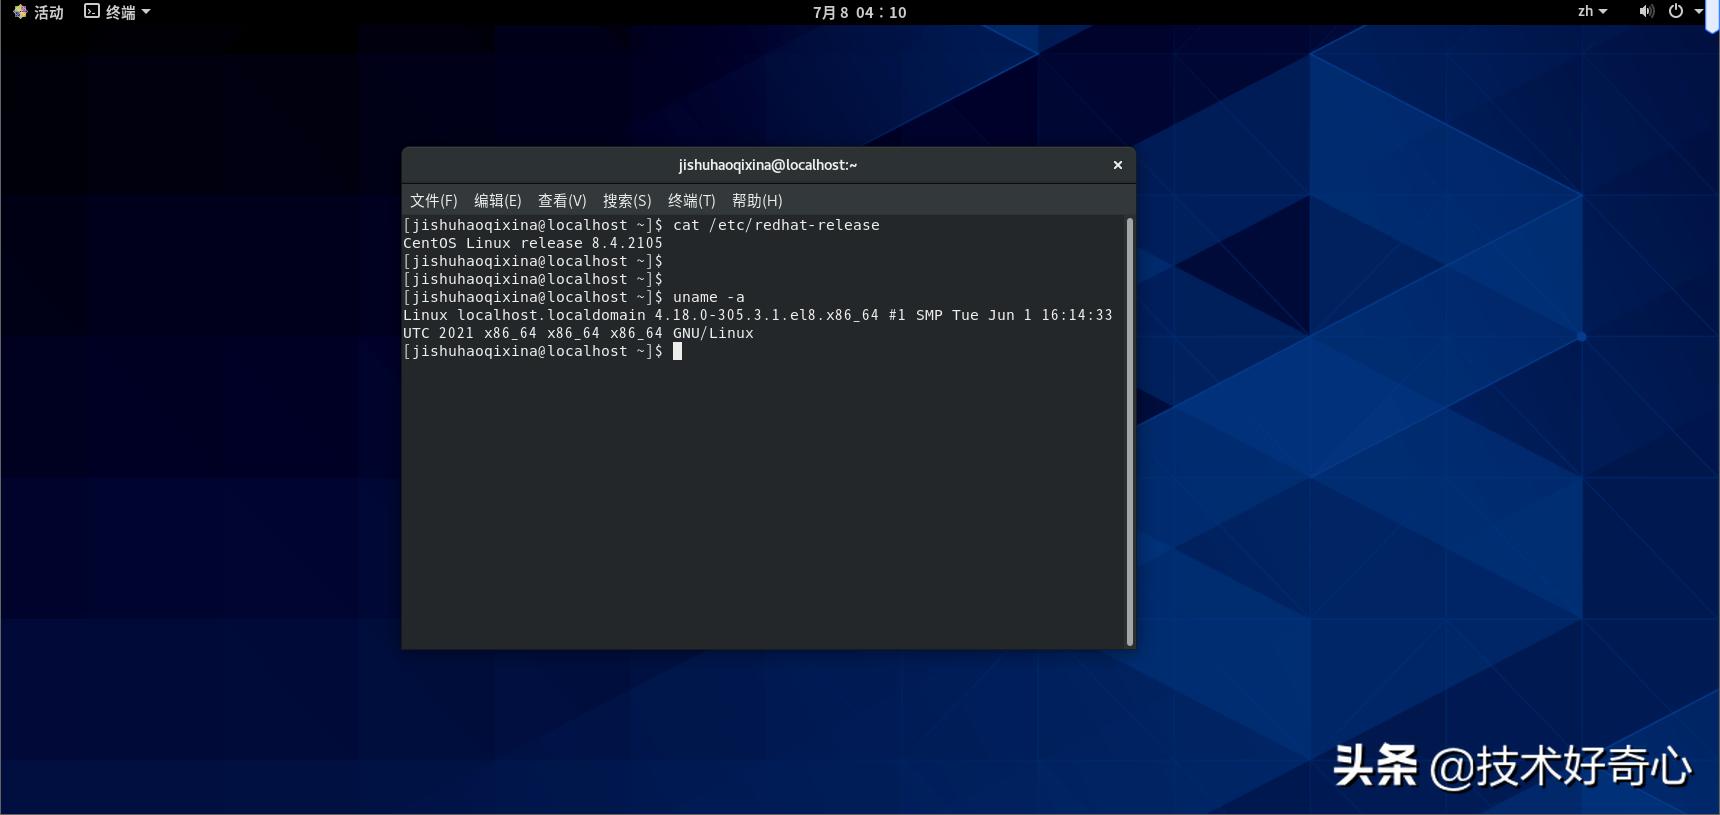Open the 终端 application menu in top bar

point(117,12)
